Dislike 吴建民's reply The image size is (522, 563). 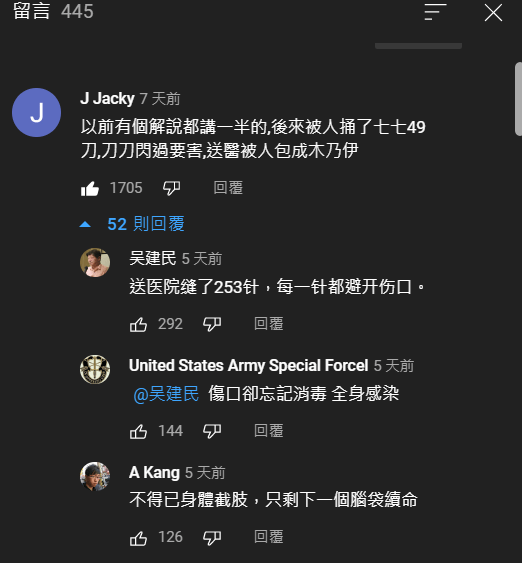point(212,324)
